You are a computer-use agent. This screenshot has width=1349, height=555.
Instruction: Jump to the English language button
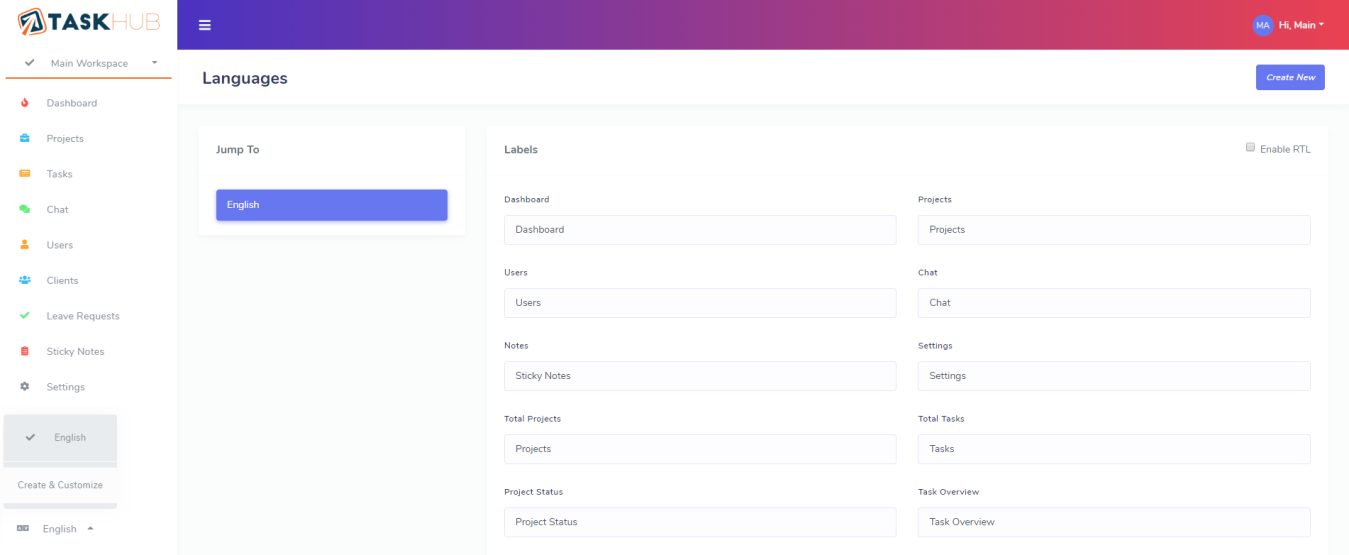point(331,205)
